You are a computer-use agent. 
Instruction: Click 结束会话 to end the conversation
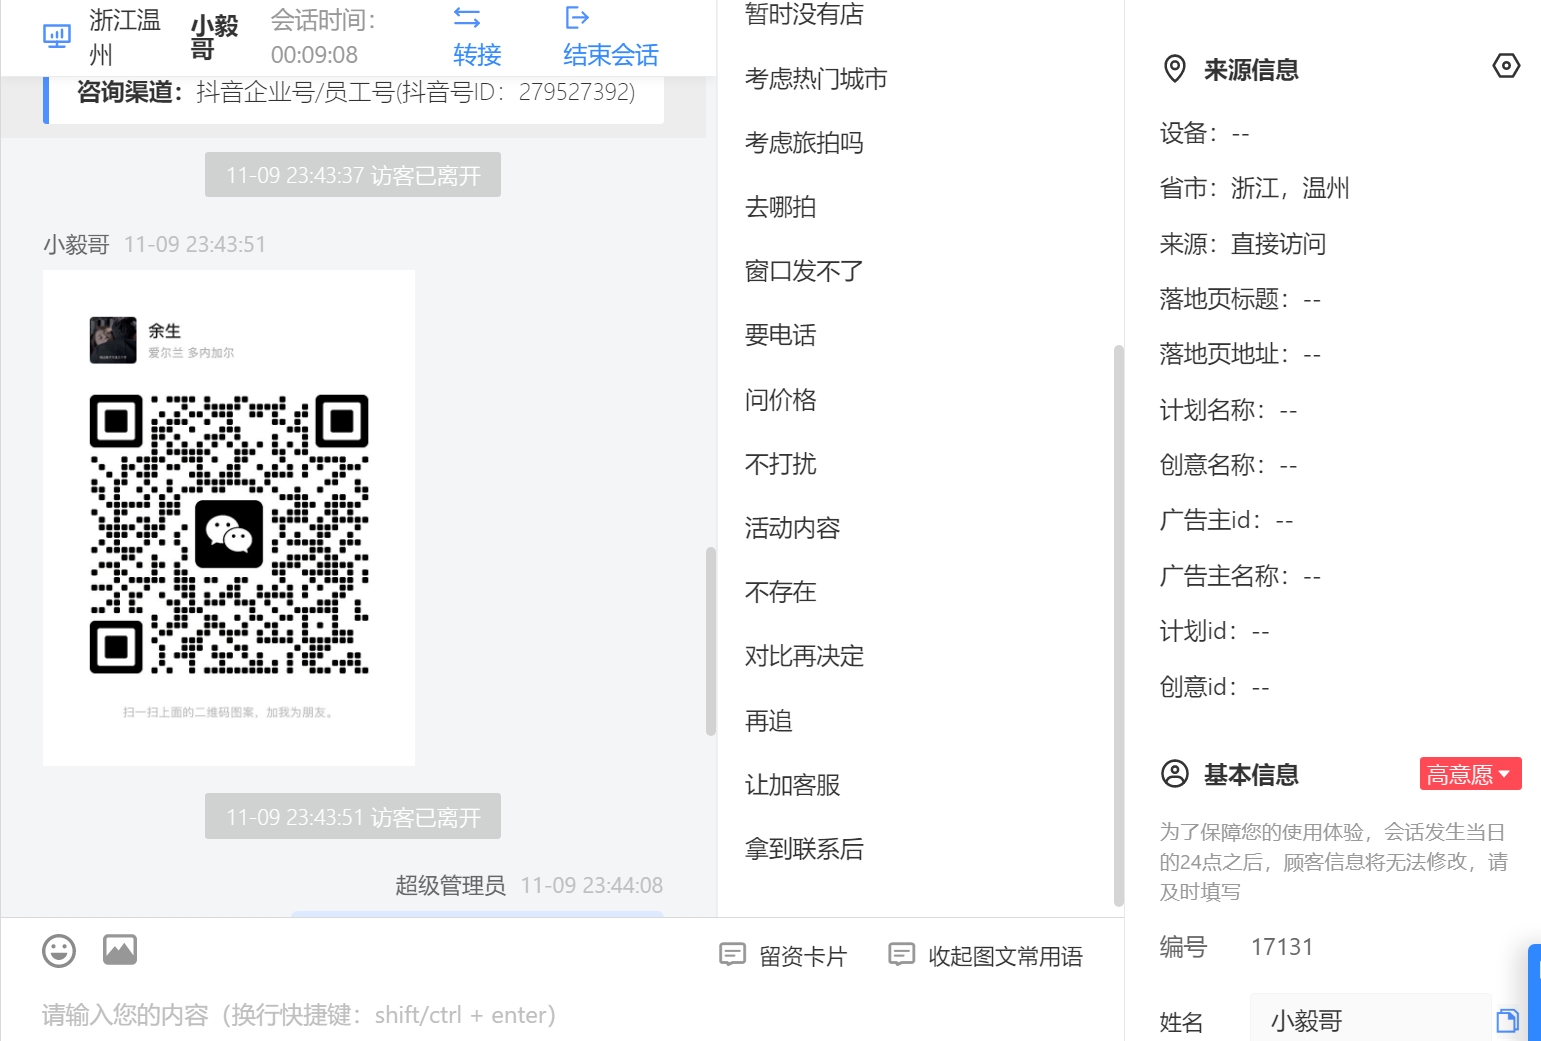point(611,55)
